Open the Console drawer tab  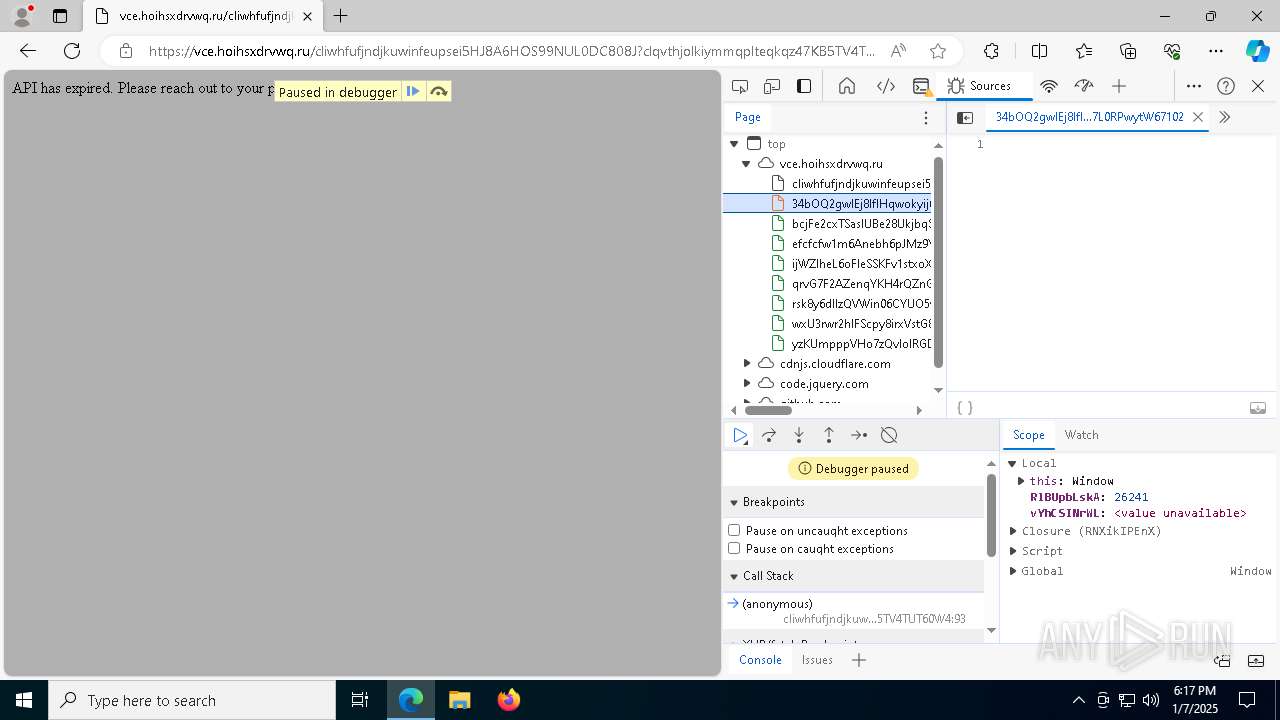[x=760, y=660]
